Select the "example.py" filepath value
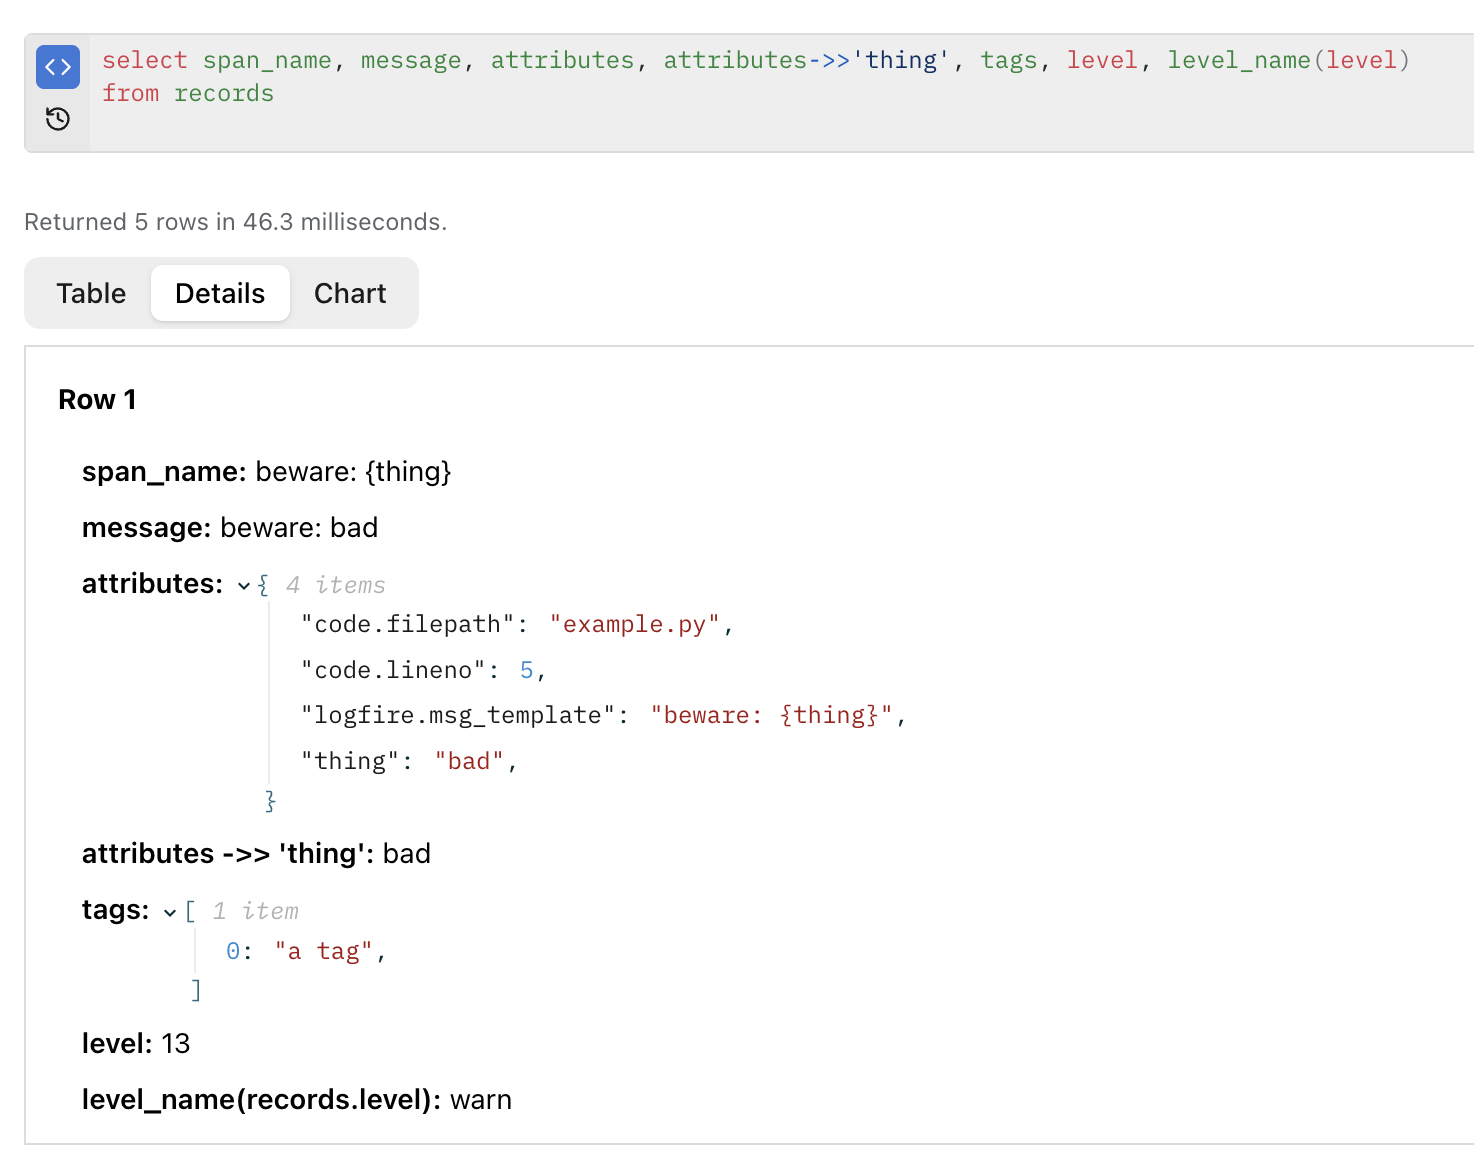Viewport: 1474px width, 1172px height. click(x=634, y=624)
